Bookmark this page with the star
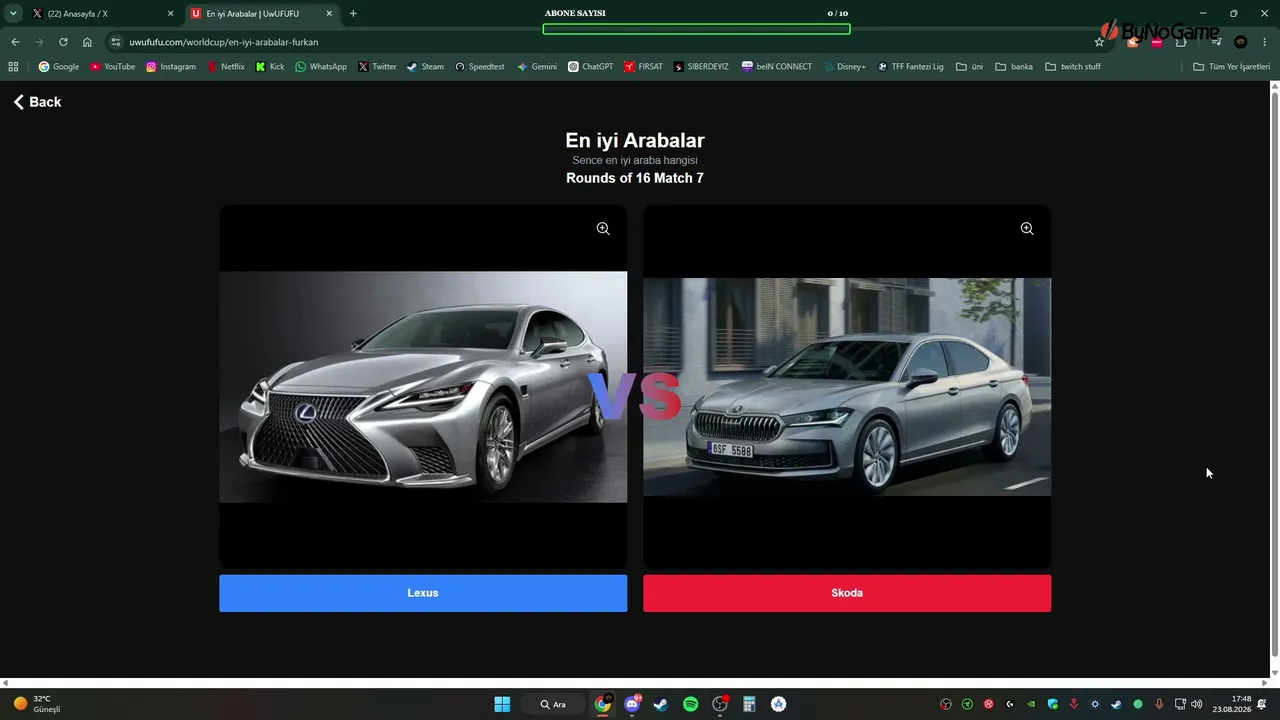Image resolution: width=1280 pixels, height=720 pixels. 1099,42
